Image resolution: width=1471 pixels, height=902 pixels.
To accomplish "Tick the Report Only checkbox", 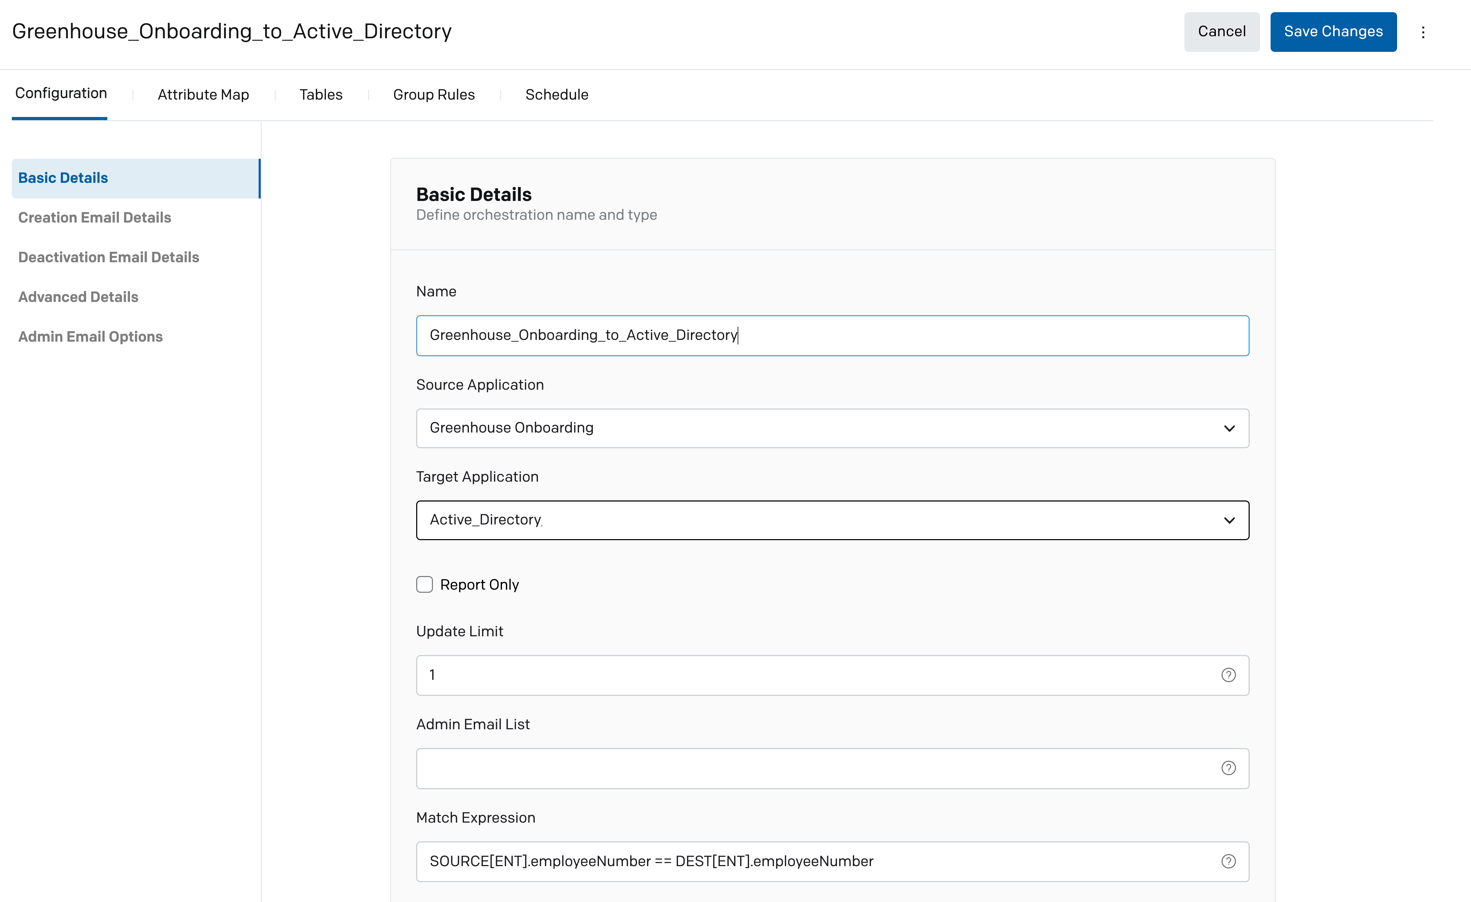I will [x=425, y=584].
